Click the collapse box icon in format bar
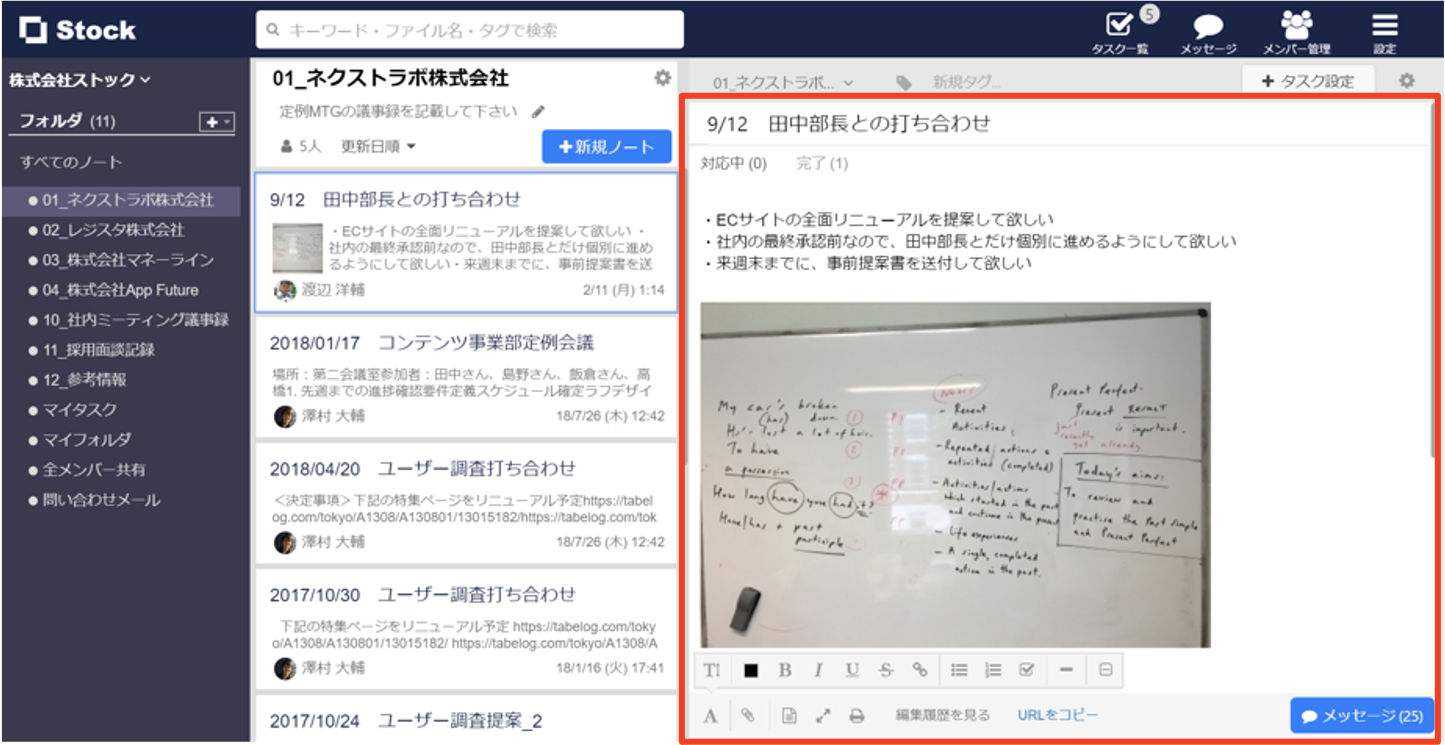The width and height of the screenshot is (1445, 745). [x=1106, y=670]
